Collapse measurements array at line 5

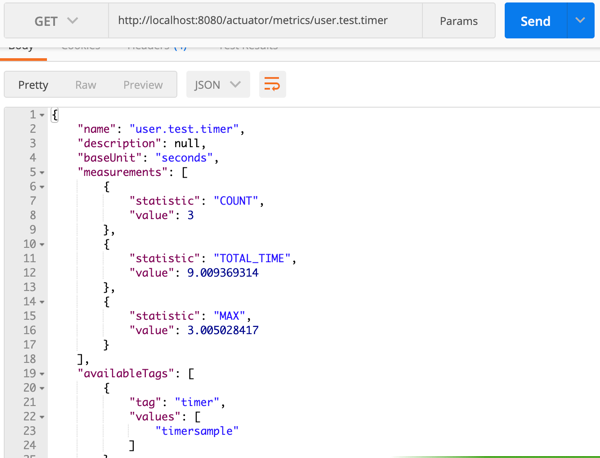click(42, 173)
